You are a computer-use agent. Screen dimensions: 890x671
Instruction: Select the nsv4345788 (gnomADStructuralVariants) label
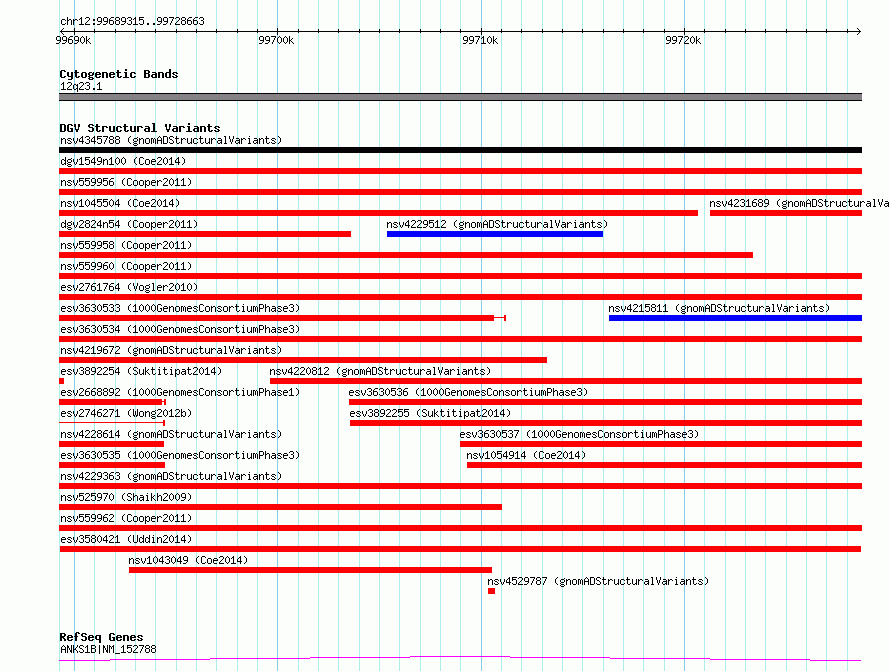coord(171,140)
